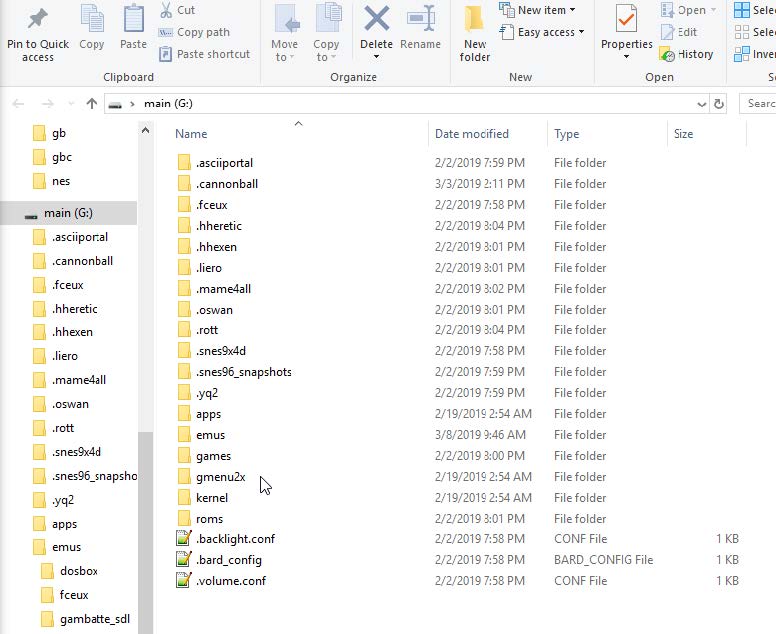Viewport: 776px width, 634px height.
Task: Click the Back navigation arrow
Action: [x=18, y=103]
